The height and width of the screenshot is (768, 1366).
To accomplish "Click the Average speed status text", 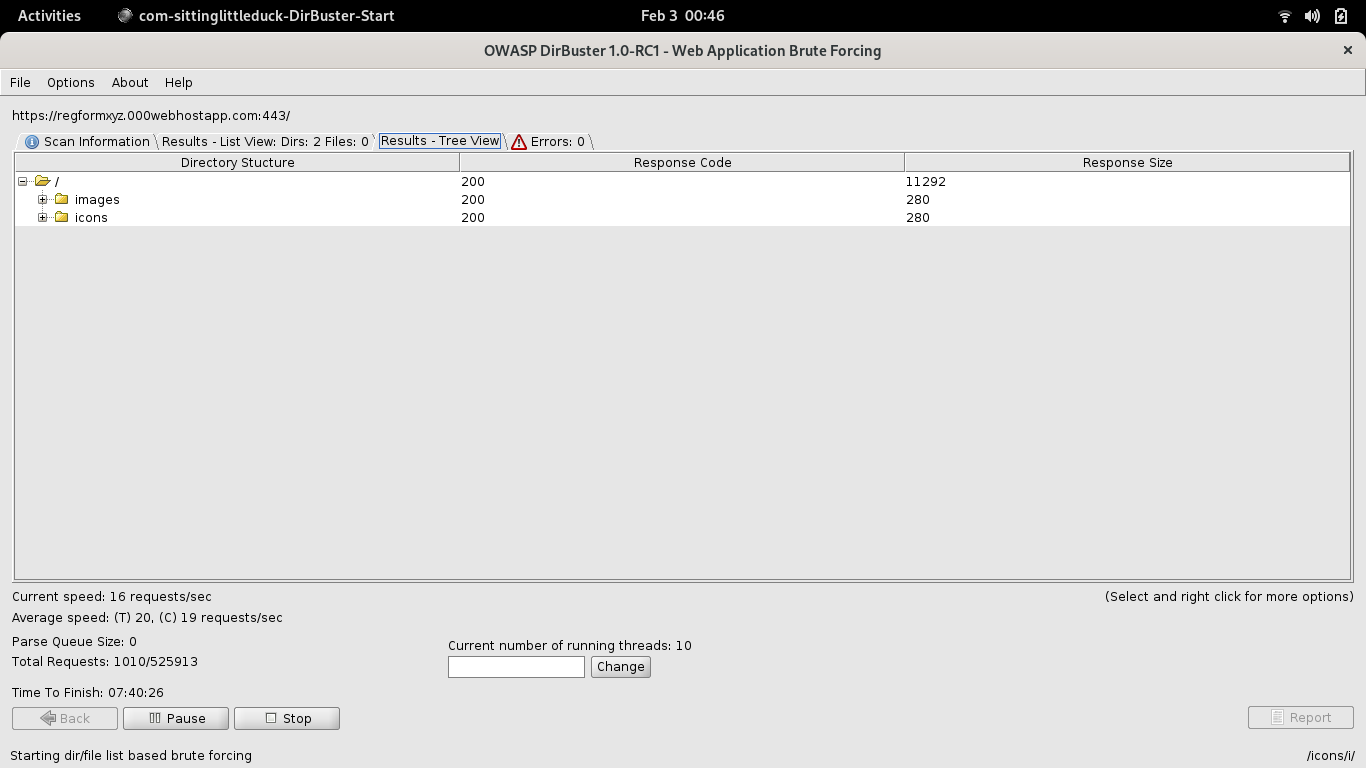I will pos(147,617).
